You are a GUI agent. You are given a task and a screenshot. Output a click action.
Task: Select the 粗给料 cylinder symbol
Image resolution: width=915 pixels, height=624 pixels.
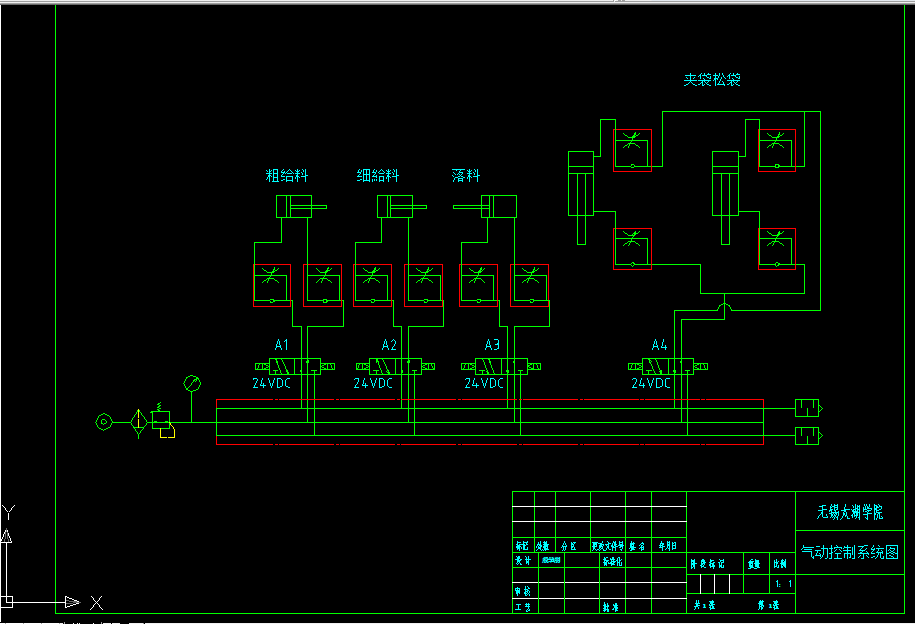(x=301, y=207)
